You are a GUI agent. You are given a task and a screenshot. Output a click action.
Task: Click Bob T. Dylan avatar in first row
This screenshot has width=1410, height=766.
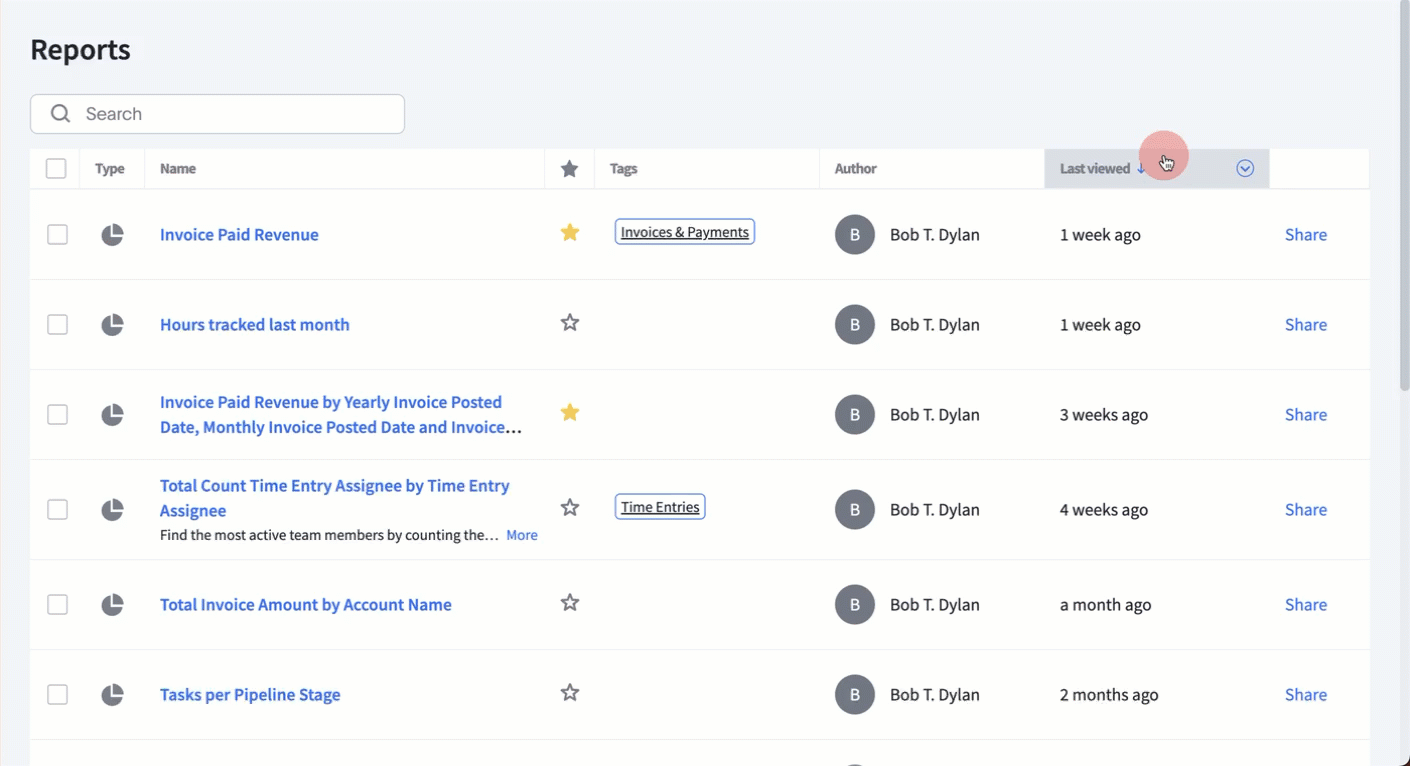coord(854,235)
